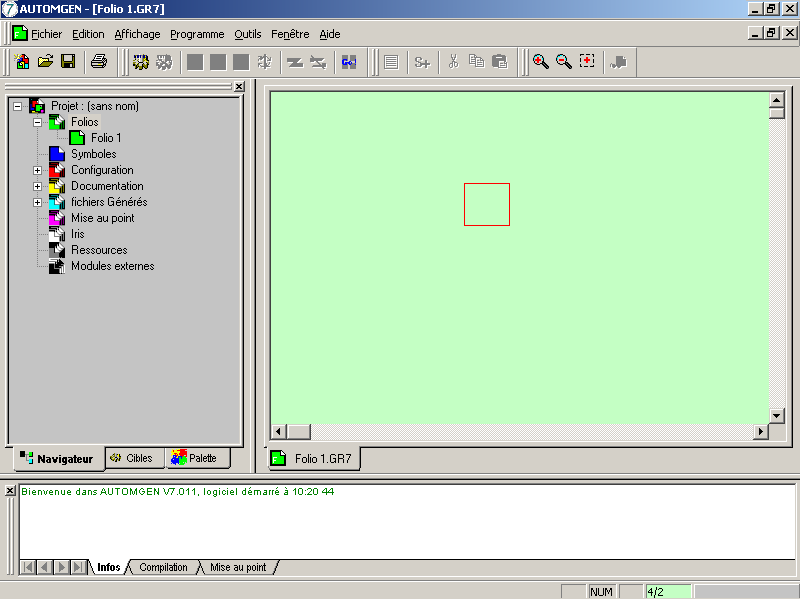Click the new project toolbar icon

coord(22,62)
